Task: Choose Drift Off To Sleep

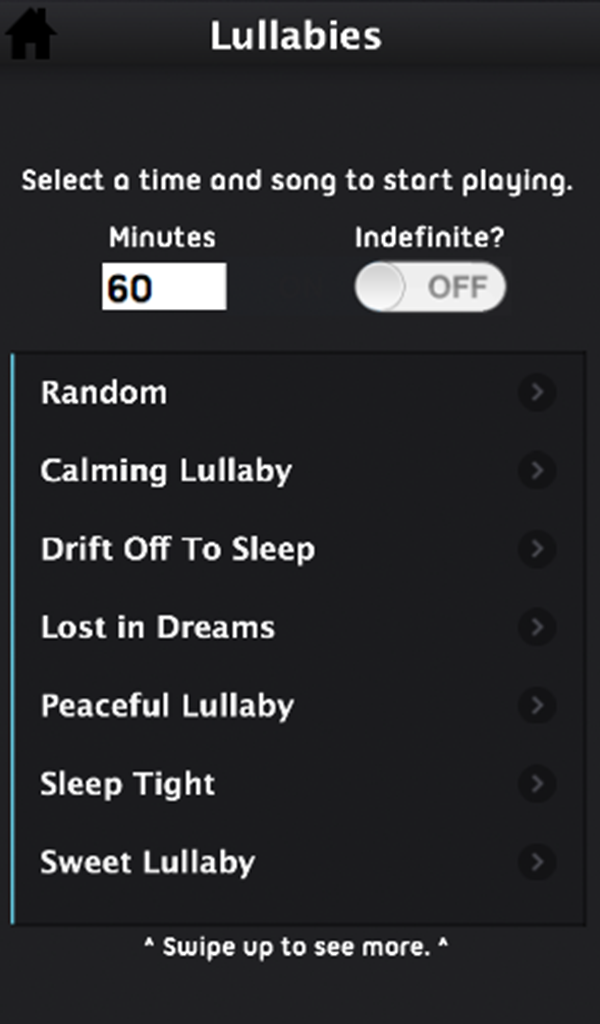Action: (178, 549)
